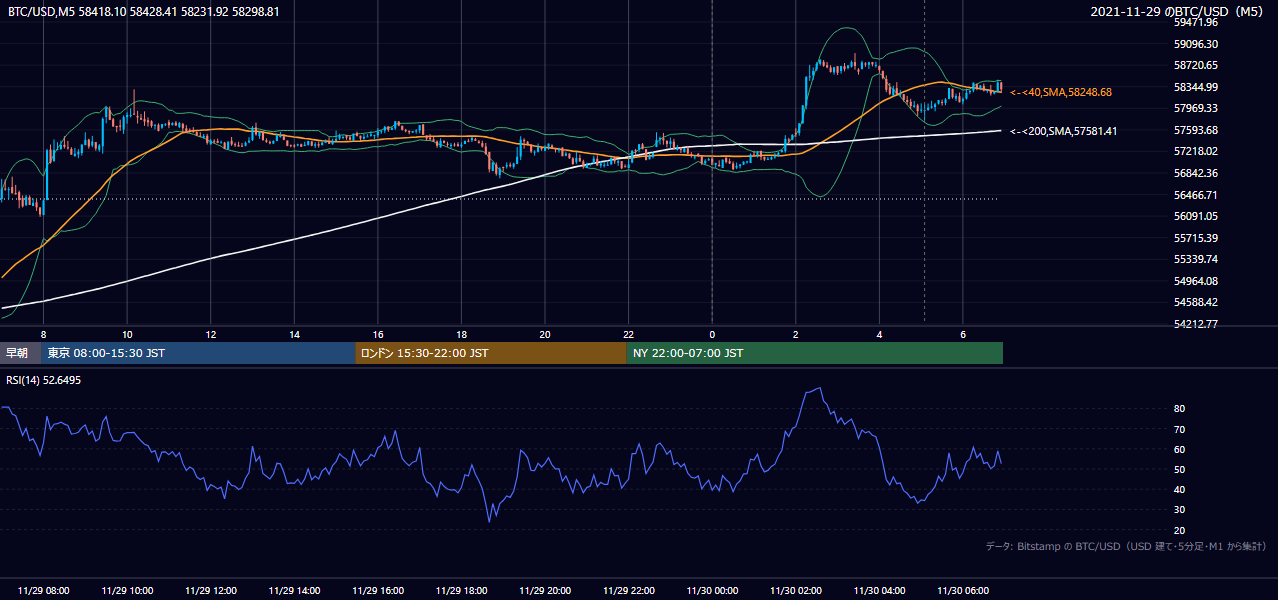
Task: Click the 11/29 08:00 date axis label
Action: pos(44,591)
